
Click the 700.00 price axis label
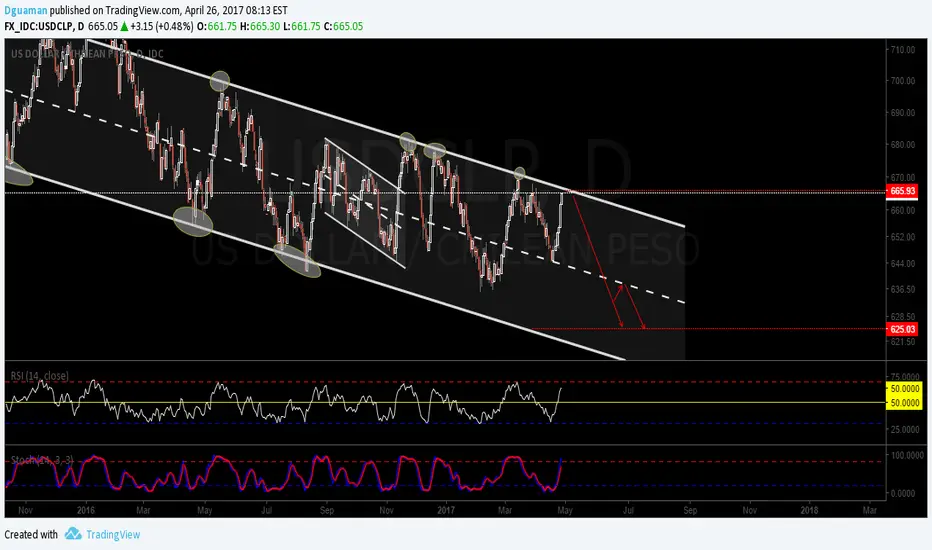point(902,81)
